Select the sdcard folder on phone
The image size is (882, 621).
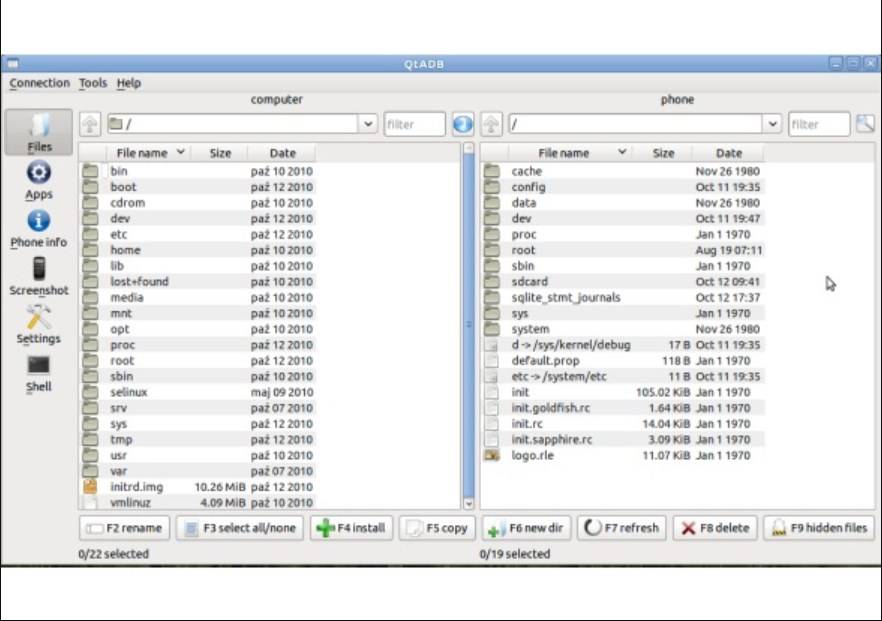pyautogui.click(x=530, y=282)
